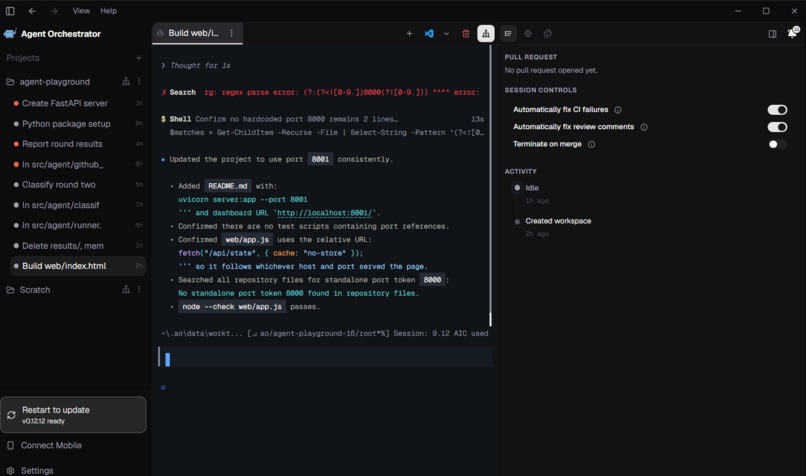The height and width of the screenshot is (476, 806).
Task: Show info for Automatically fix review comments
Action: click(x=644, y=127)
